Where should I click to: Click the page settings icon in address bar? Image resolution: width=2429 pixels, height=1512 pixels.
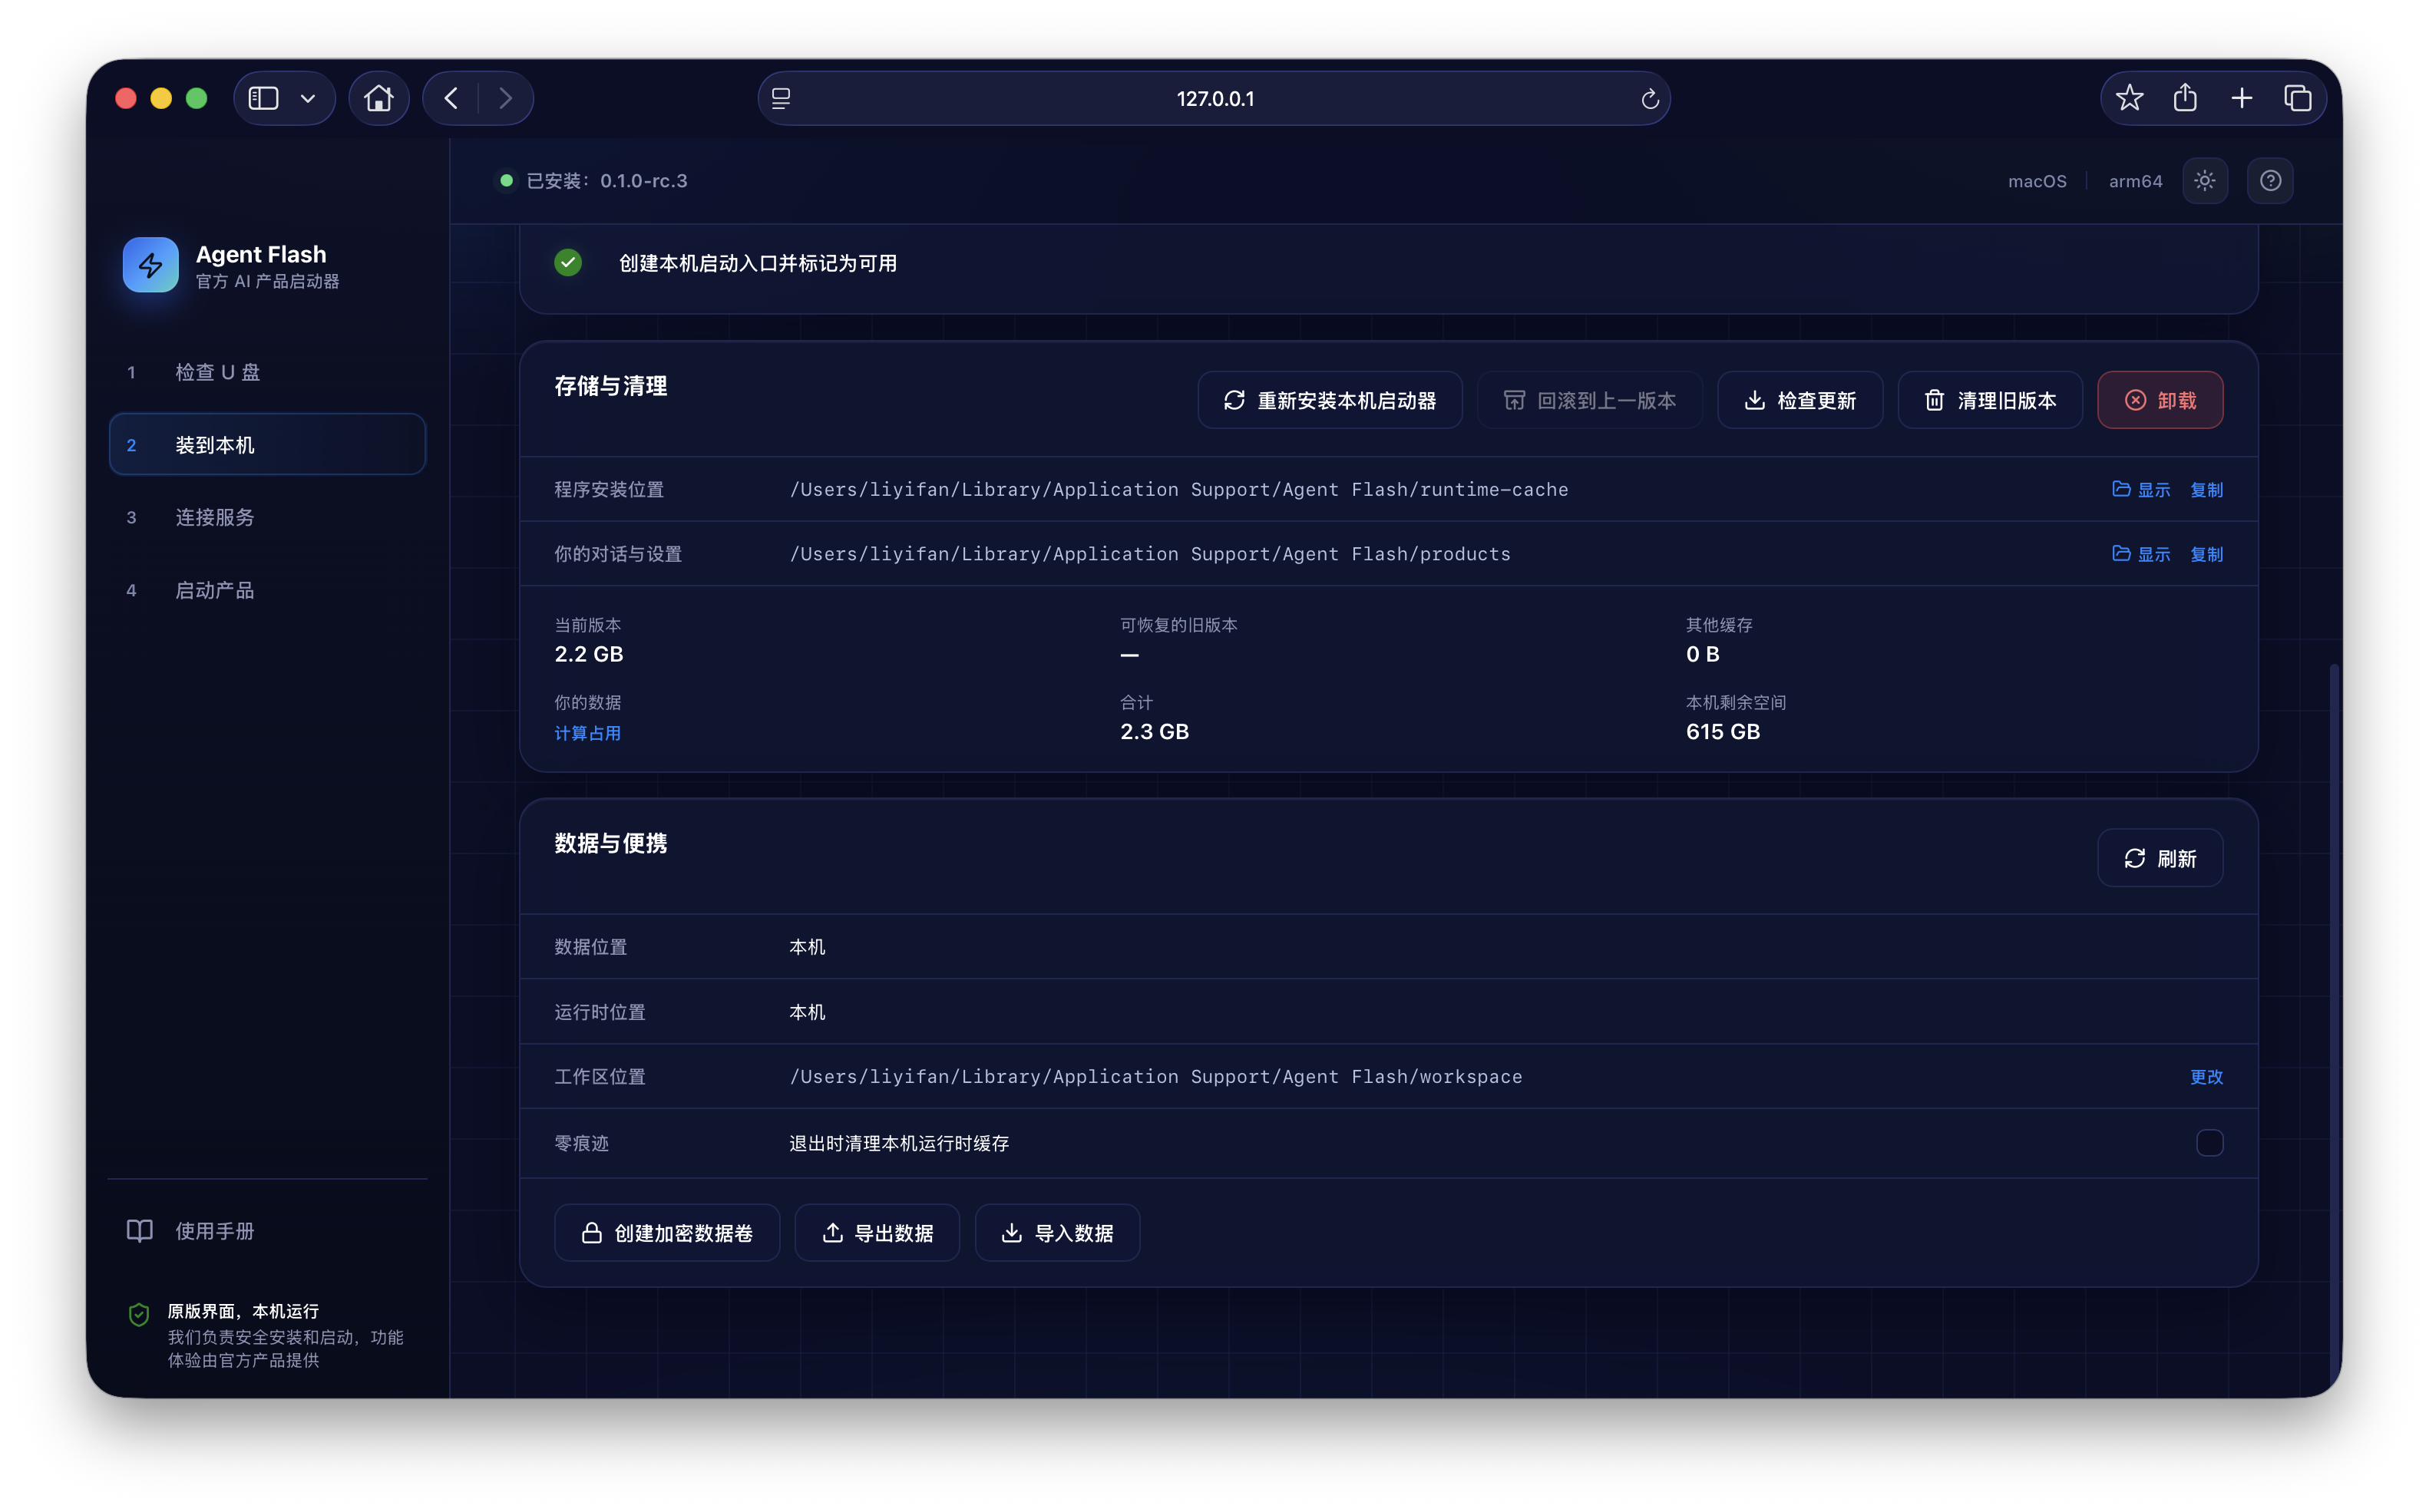click(x=781, y=99)
